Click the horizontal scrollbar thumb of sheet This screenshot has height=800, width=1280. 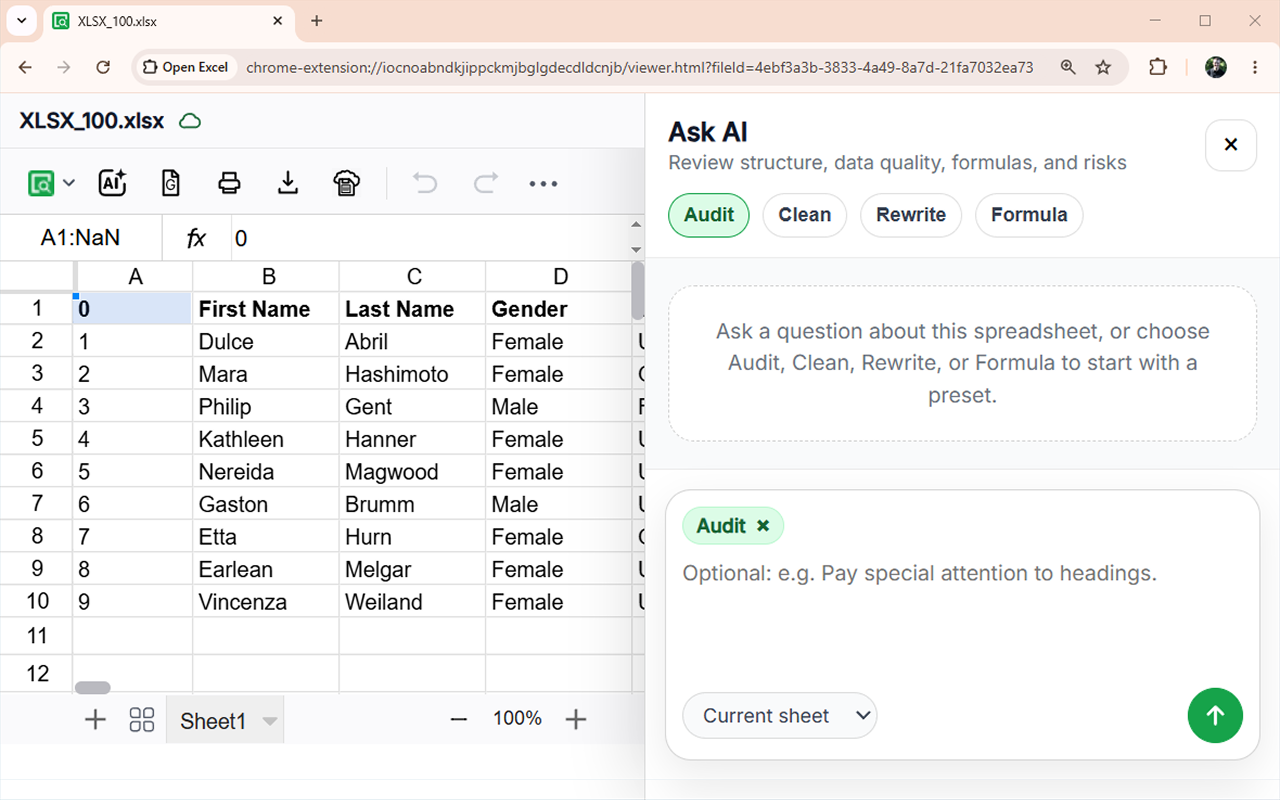tap(93, 688)
